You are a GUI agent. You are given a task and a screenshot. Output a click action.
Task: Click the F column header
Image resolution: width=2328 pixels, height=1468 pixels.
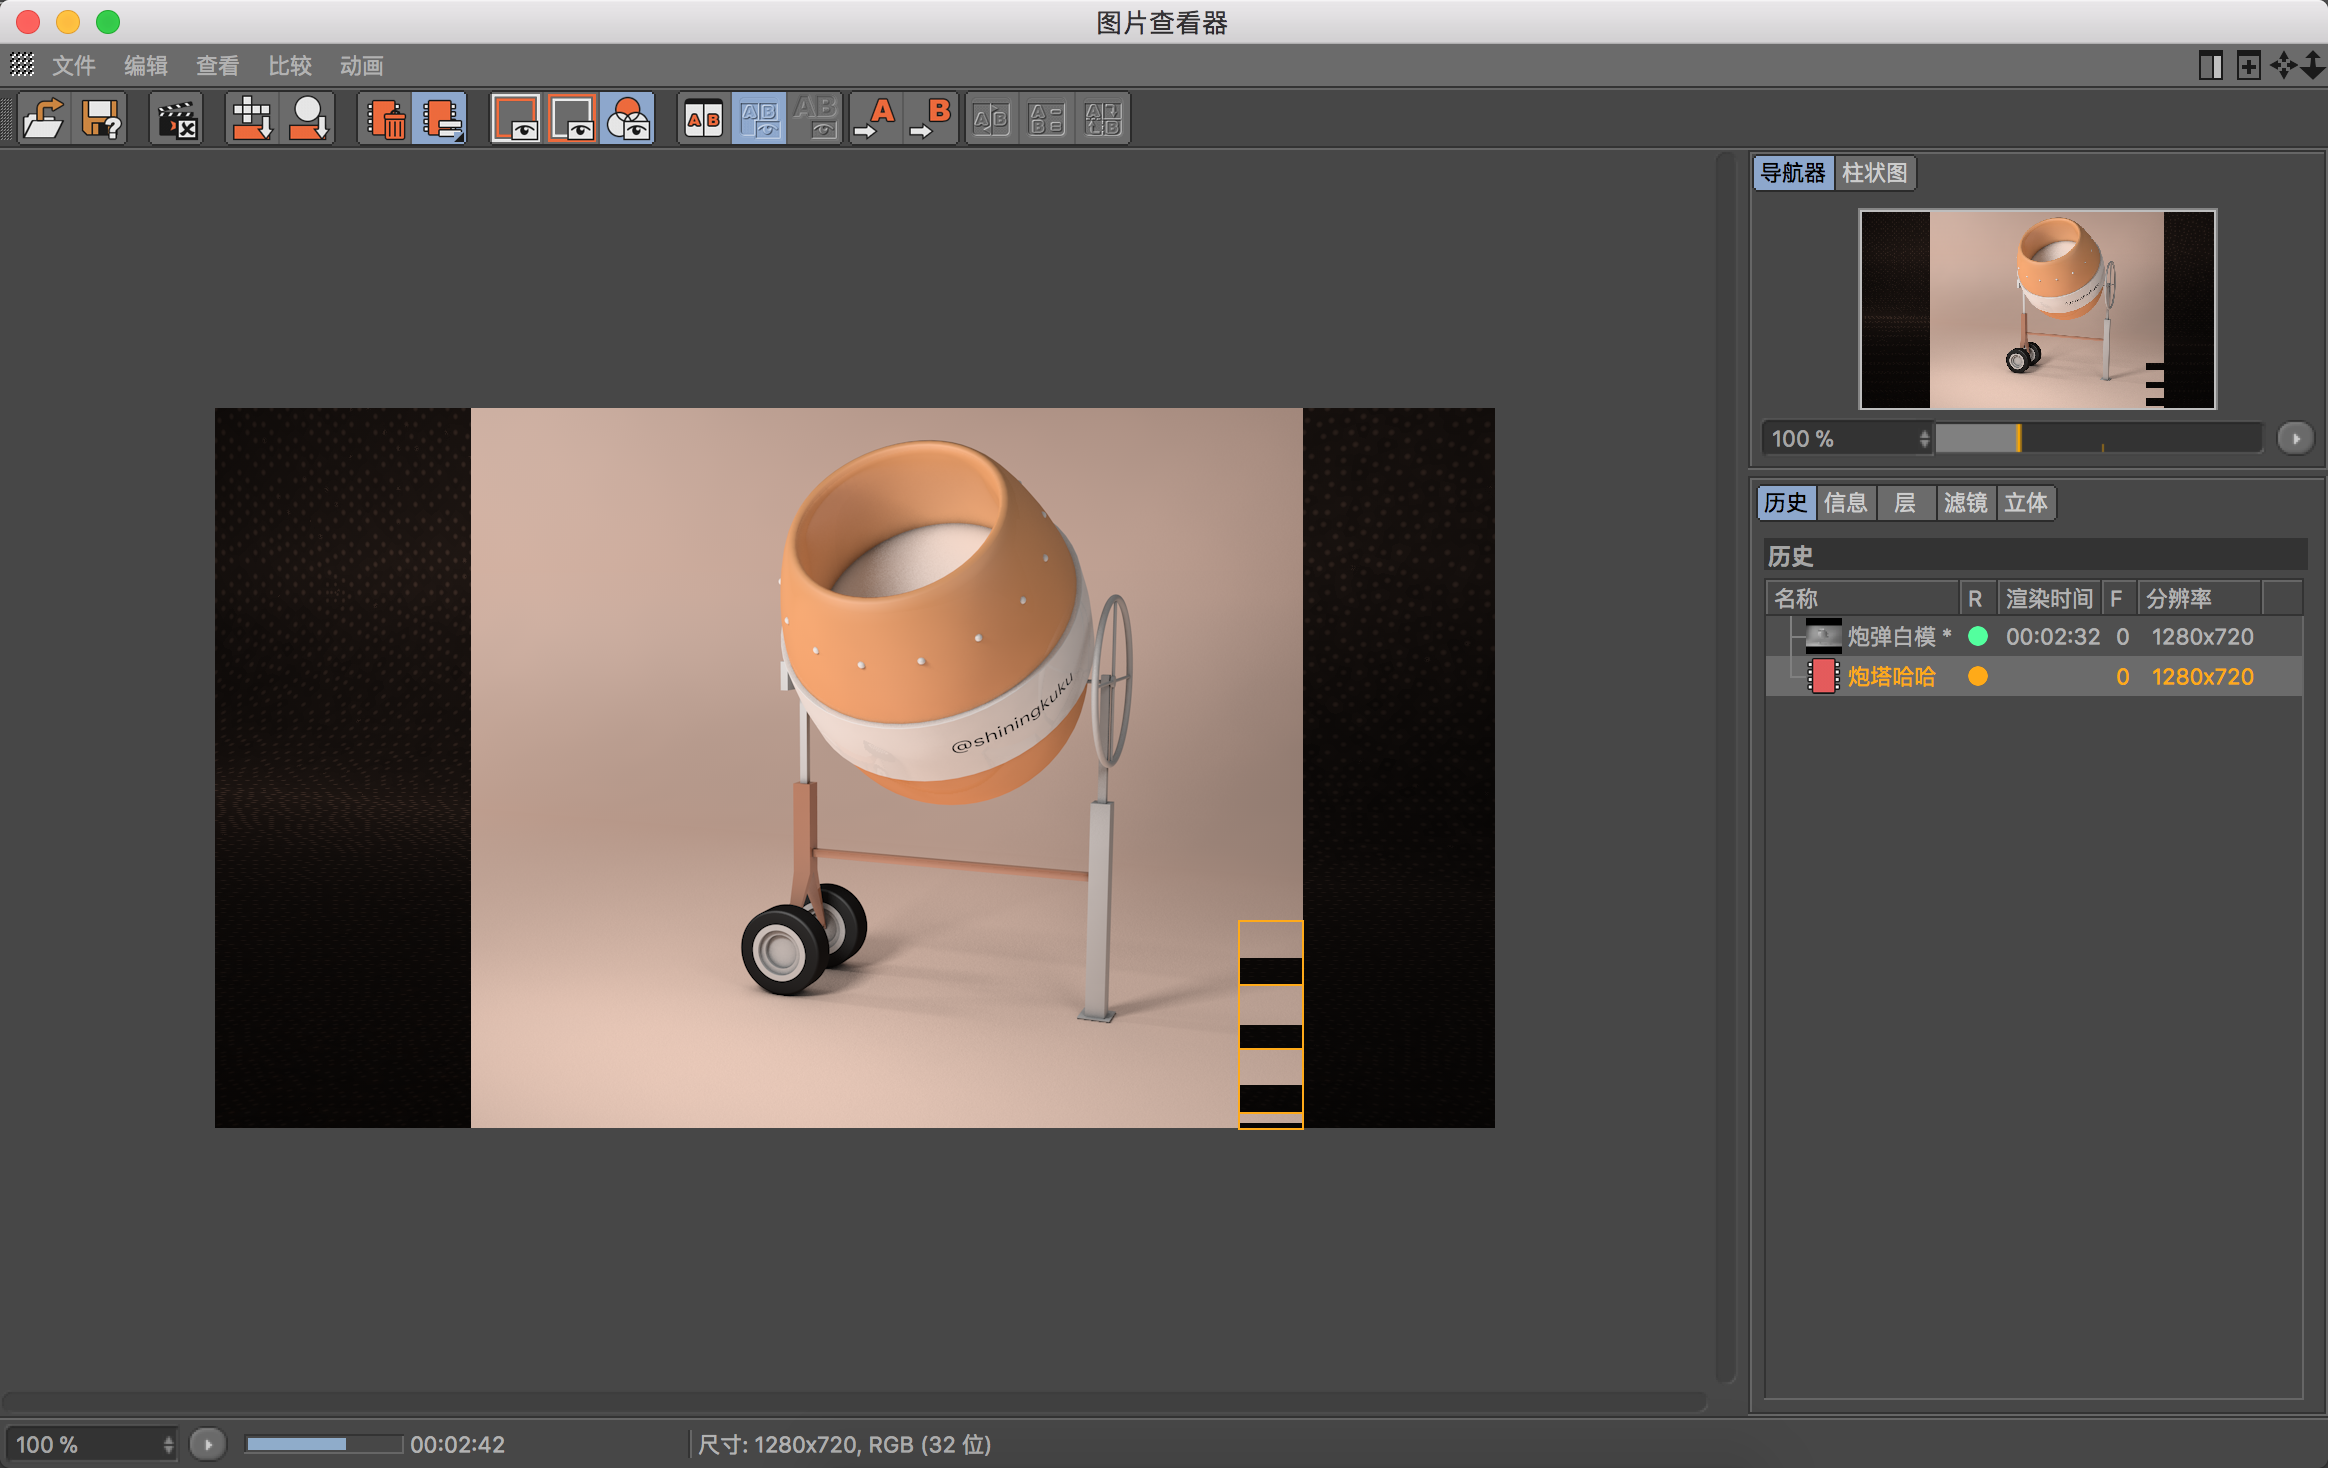(x=2120, y=598)
